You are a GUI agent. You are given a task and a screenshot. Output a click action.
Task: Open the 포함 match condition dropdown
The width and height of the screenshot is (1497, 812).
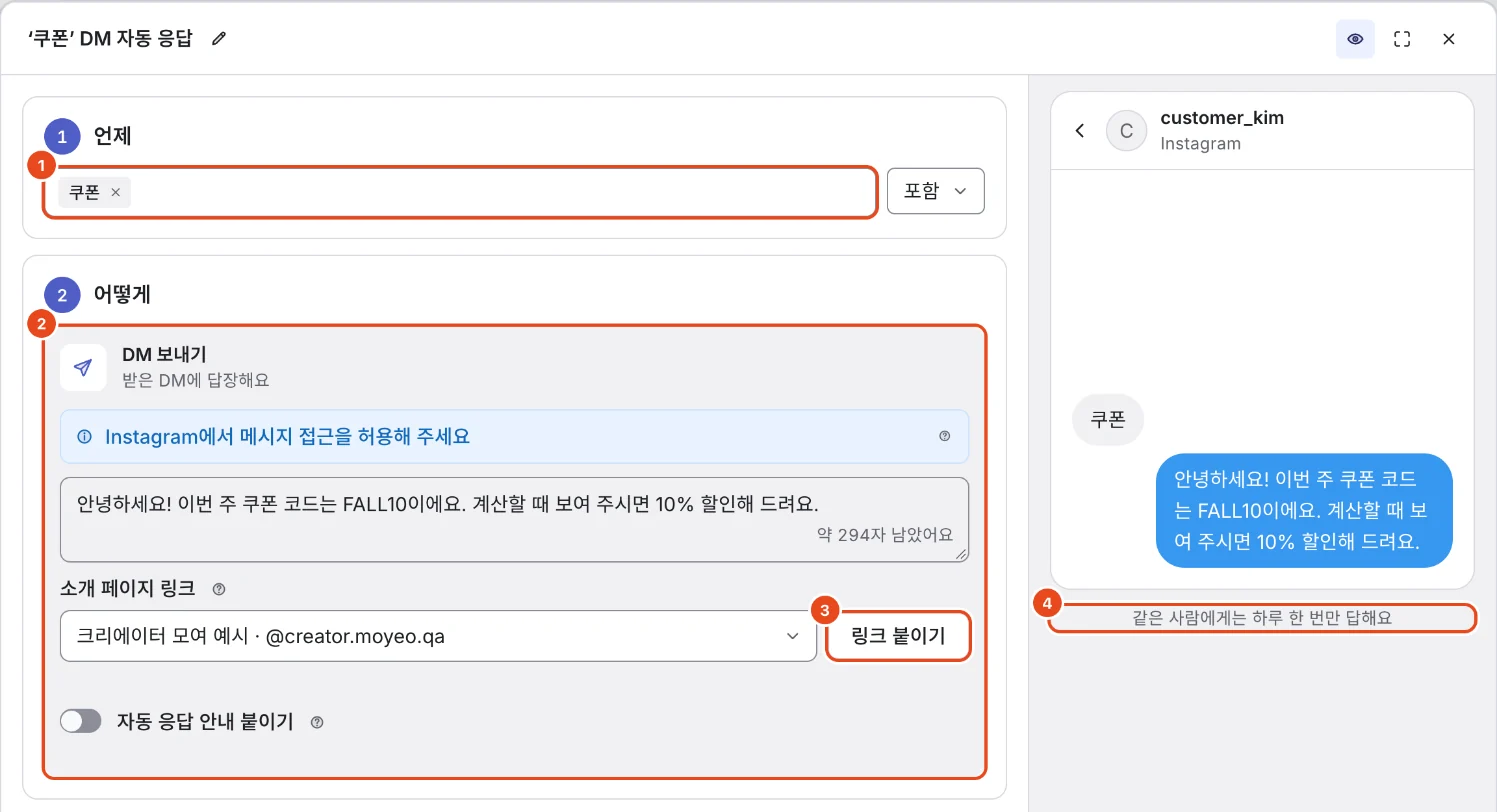pyautogui.click(x=935, y=191)
